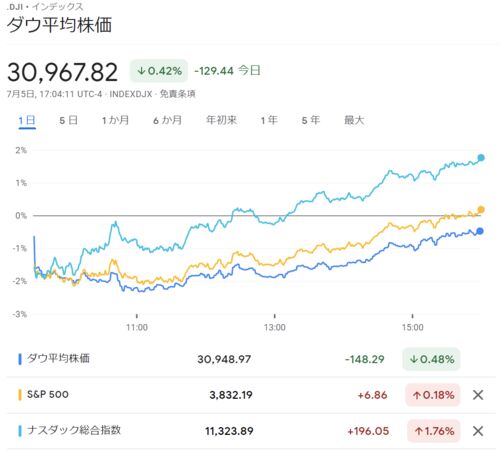Select the 1年 time range tab
Image resolution: width=500 pixels, height=451 pixels.
point(269,120)
